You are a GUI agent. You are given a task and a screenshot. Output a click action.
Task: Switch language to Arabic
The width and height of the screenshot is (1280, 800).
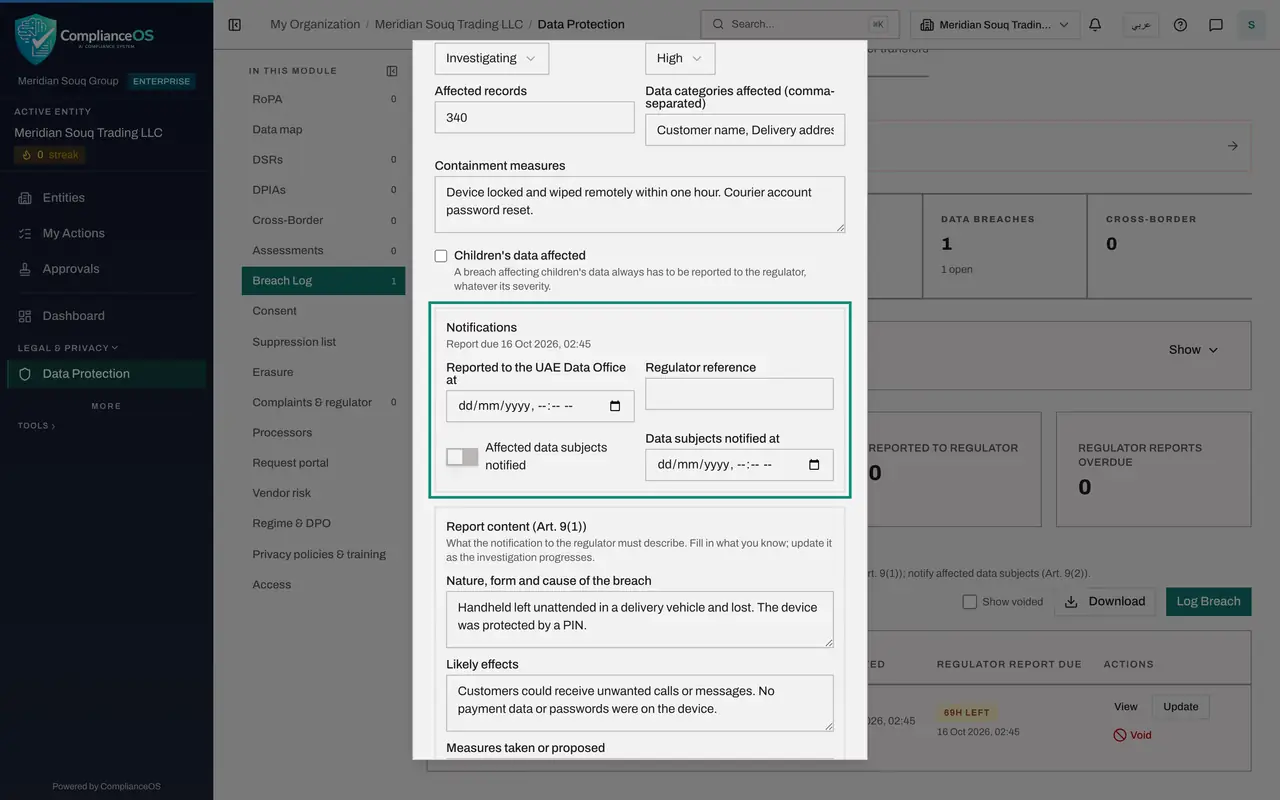point(1141,25)
